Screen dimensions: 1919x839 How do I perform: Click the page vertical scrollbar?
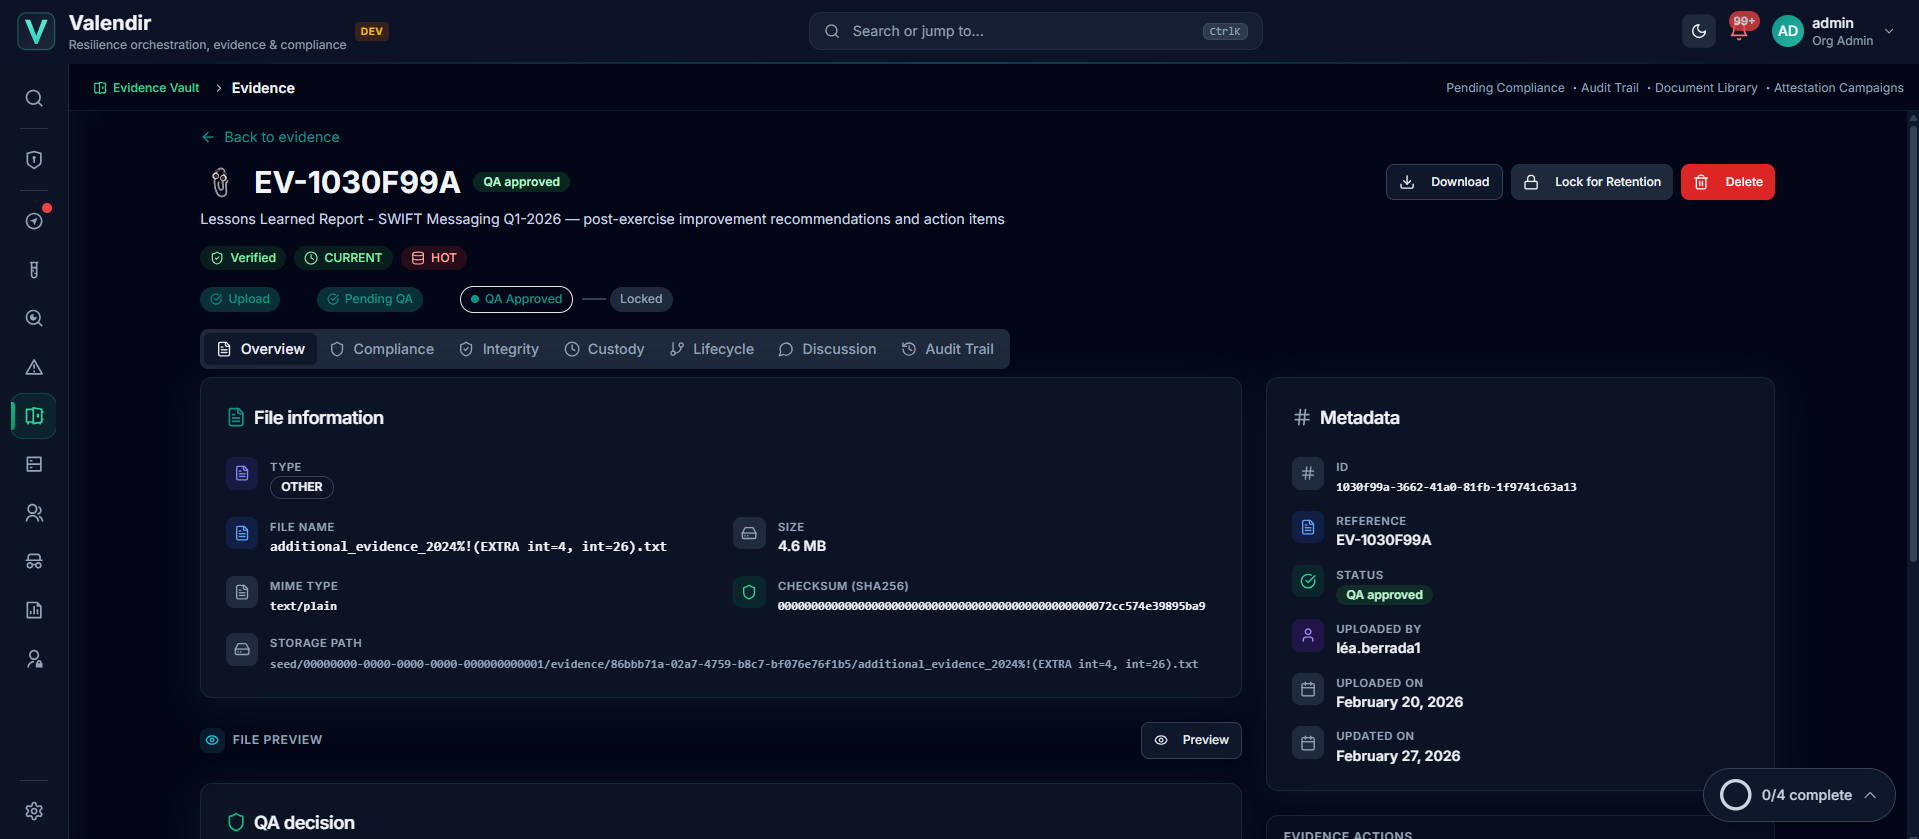coord(1913,340)
